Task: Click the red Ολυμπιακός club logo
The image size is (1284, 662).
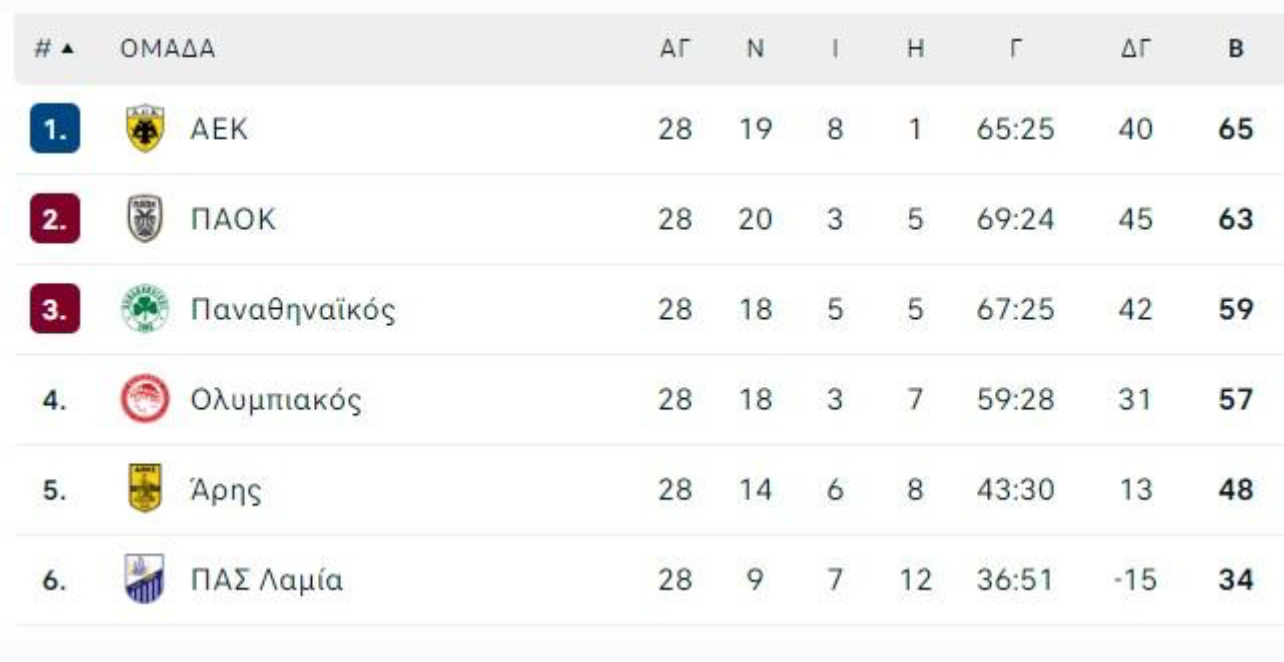Action: coord(145,399)
